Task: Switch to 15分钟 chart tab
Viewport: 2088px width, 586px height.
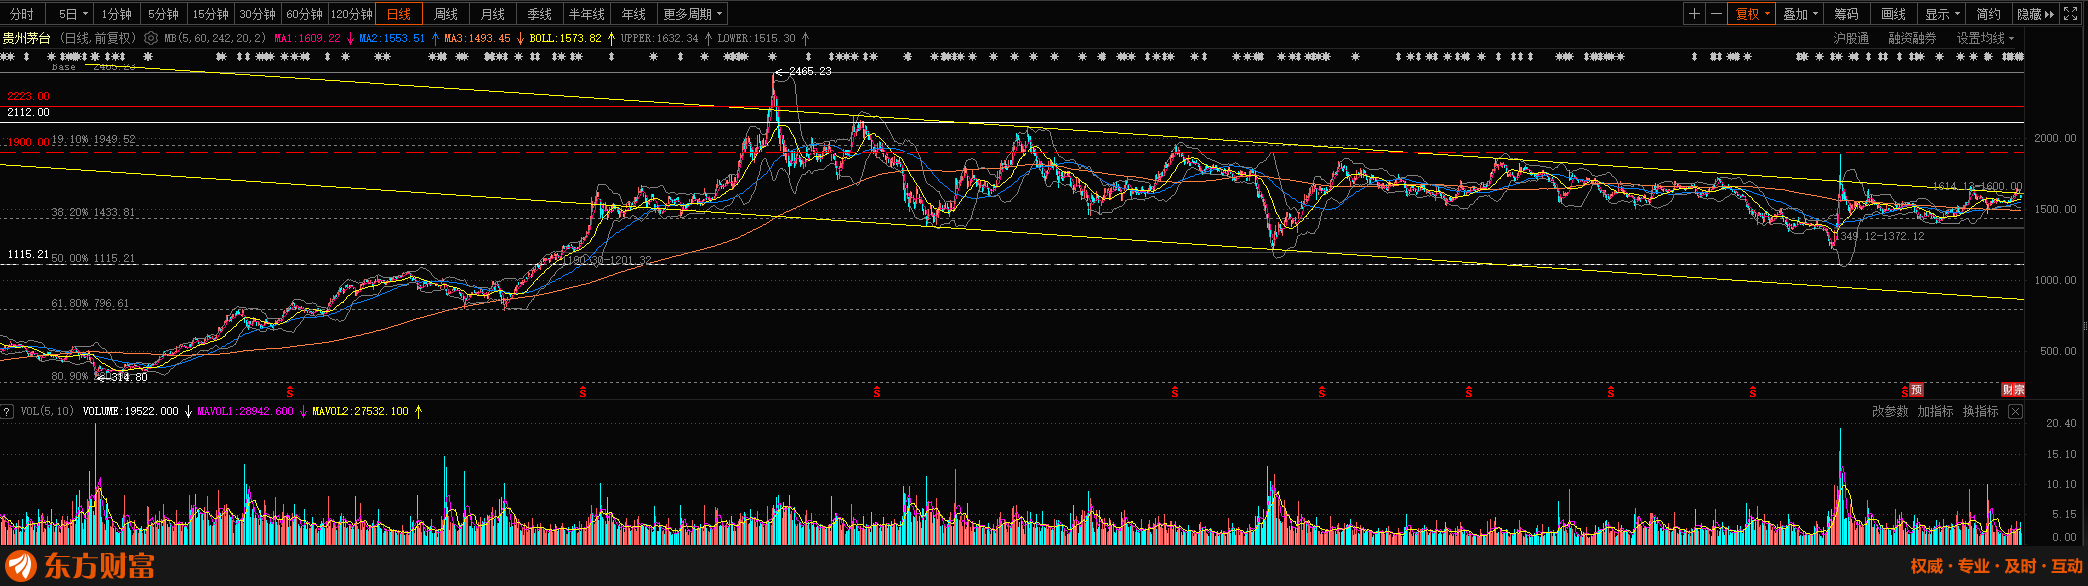Action: tap(211, 14)
